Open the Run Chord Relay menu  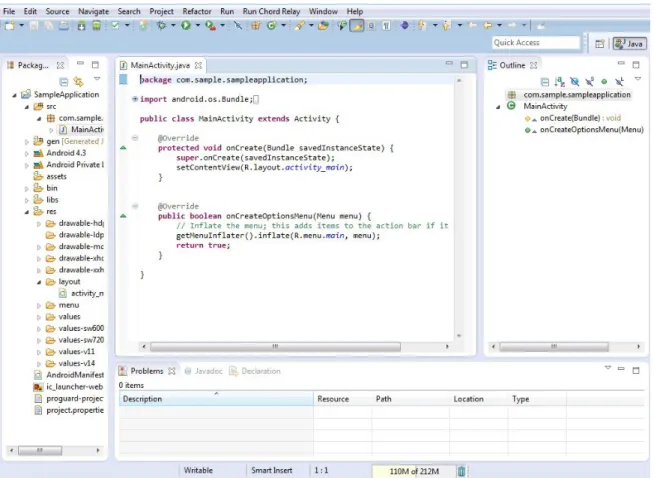(271, 11)
